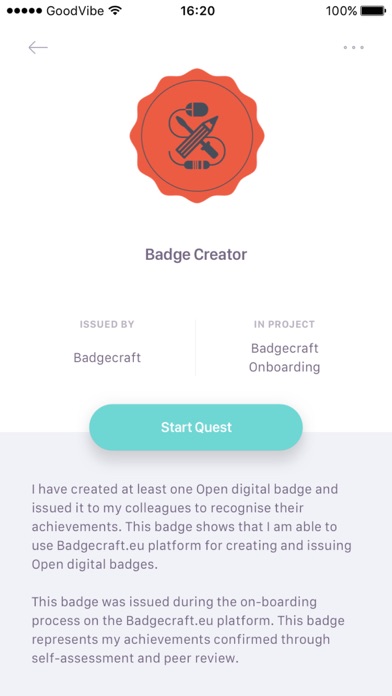Tap the GoodVibe carrier name
This screenshot has height=696, width=392.
(x=75, y=11)
